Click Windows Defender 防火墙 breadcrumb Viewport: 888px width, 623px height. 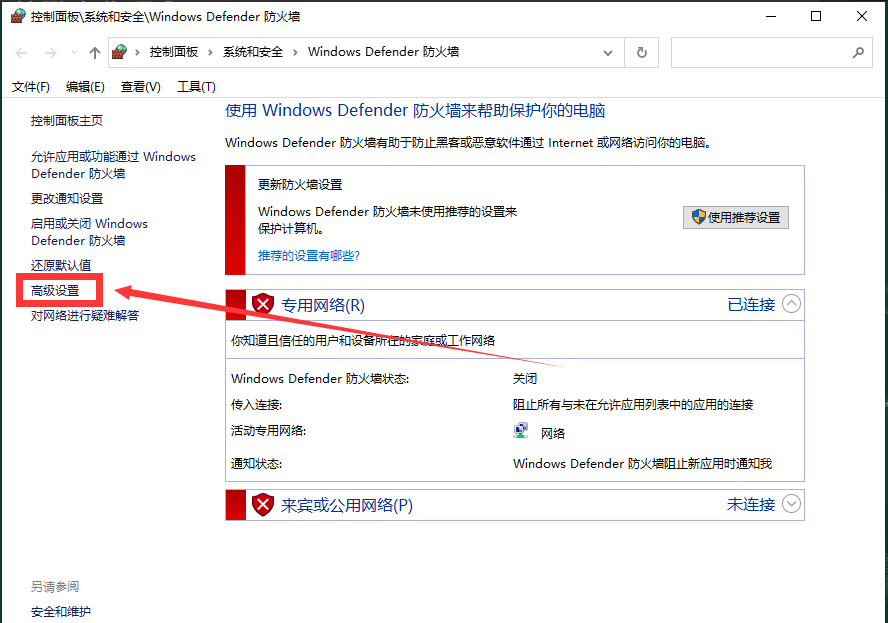coord(383,52)
